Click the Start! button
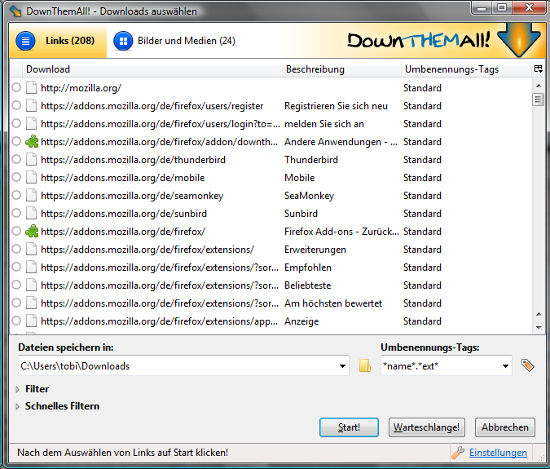The height and width of the screenshot is (469, 550). pos(349,427)
